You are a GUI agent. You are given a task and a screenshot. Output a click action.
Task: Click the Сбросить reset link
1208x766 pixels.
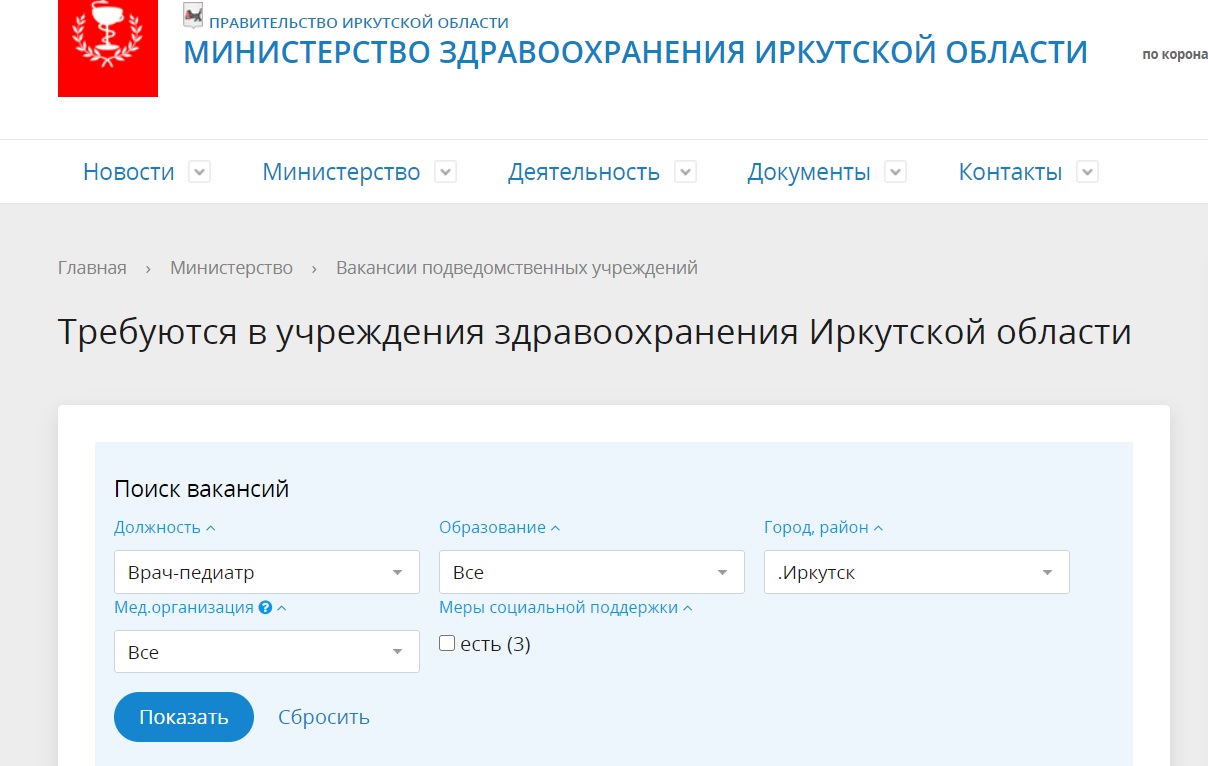(324, 717)
